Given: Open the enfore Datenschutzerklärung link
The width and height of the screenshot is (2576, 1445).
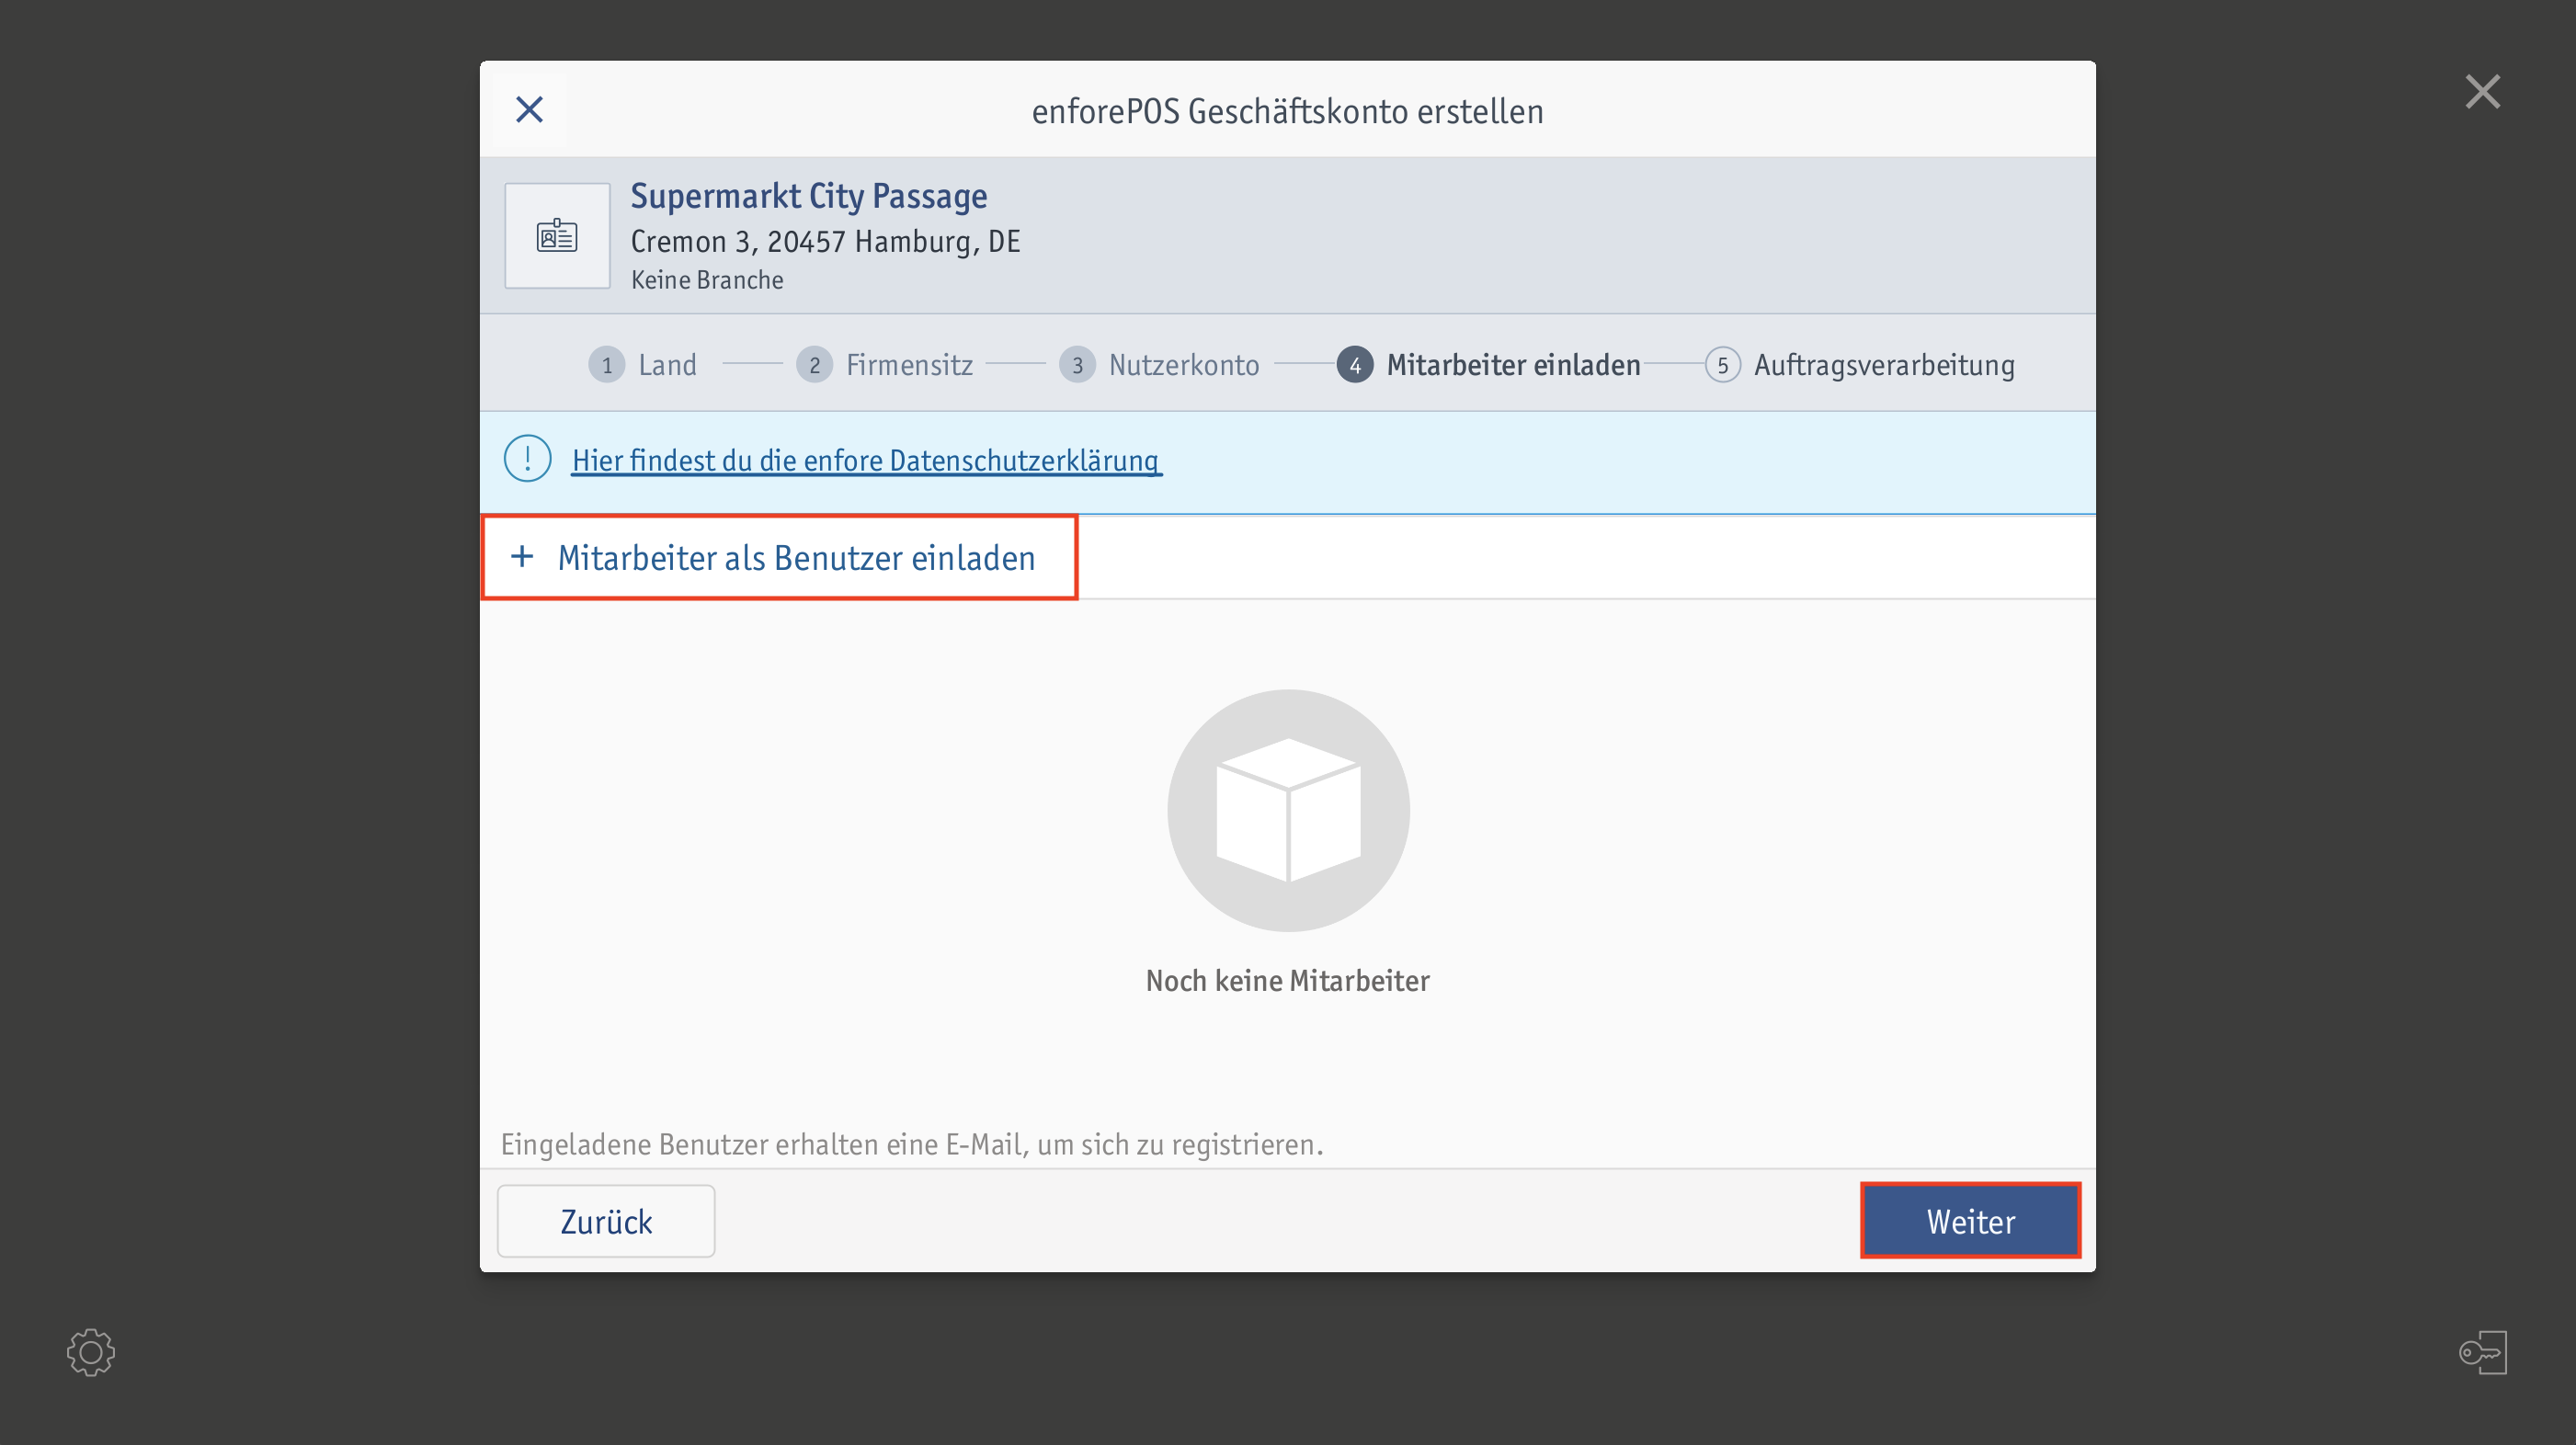Looking at the screenshot, I should point(866,460).
